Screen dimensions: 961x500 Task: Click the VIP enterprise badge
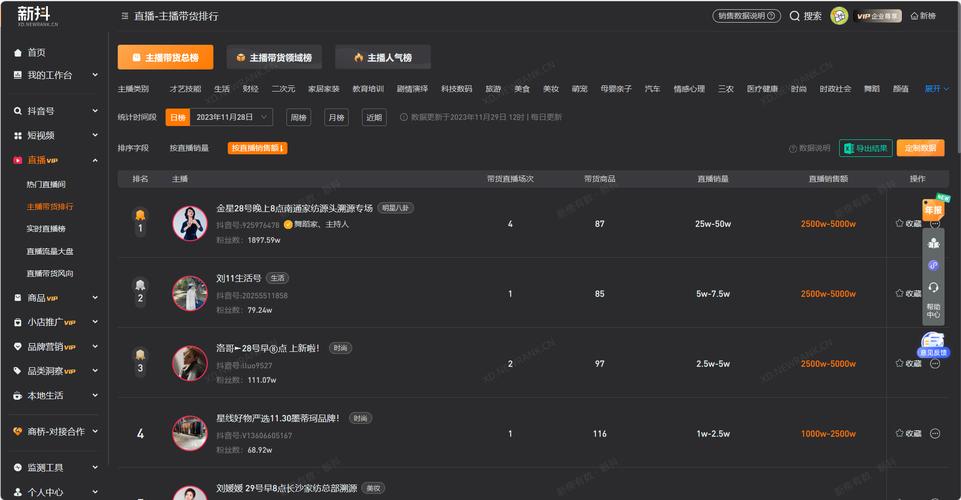pos(878,16)
